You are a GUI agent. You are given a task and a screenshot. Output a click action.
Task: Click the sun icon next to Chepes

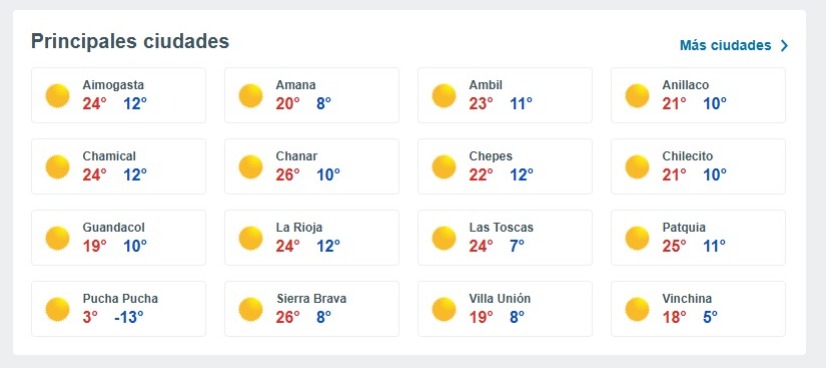(x=444, y=167)
